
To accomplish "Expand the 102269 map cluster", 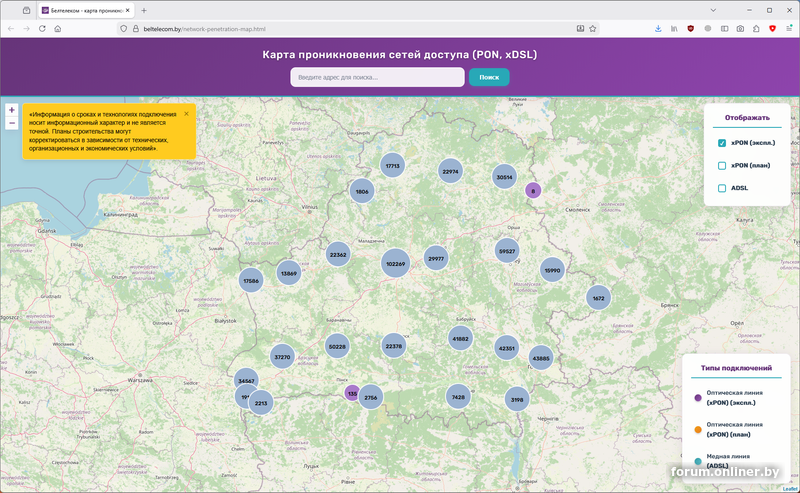I will tap(395, 264).
